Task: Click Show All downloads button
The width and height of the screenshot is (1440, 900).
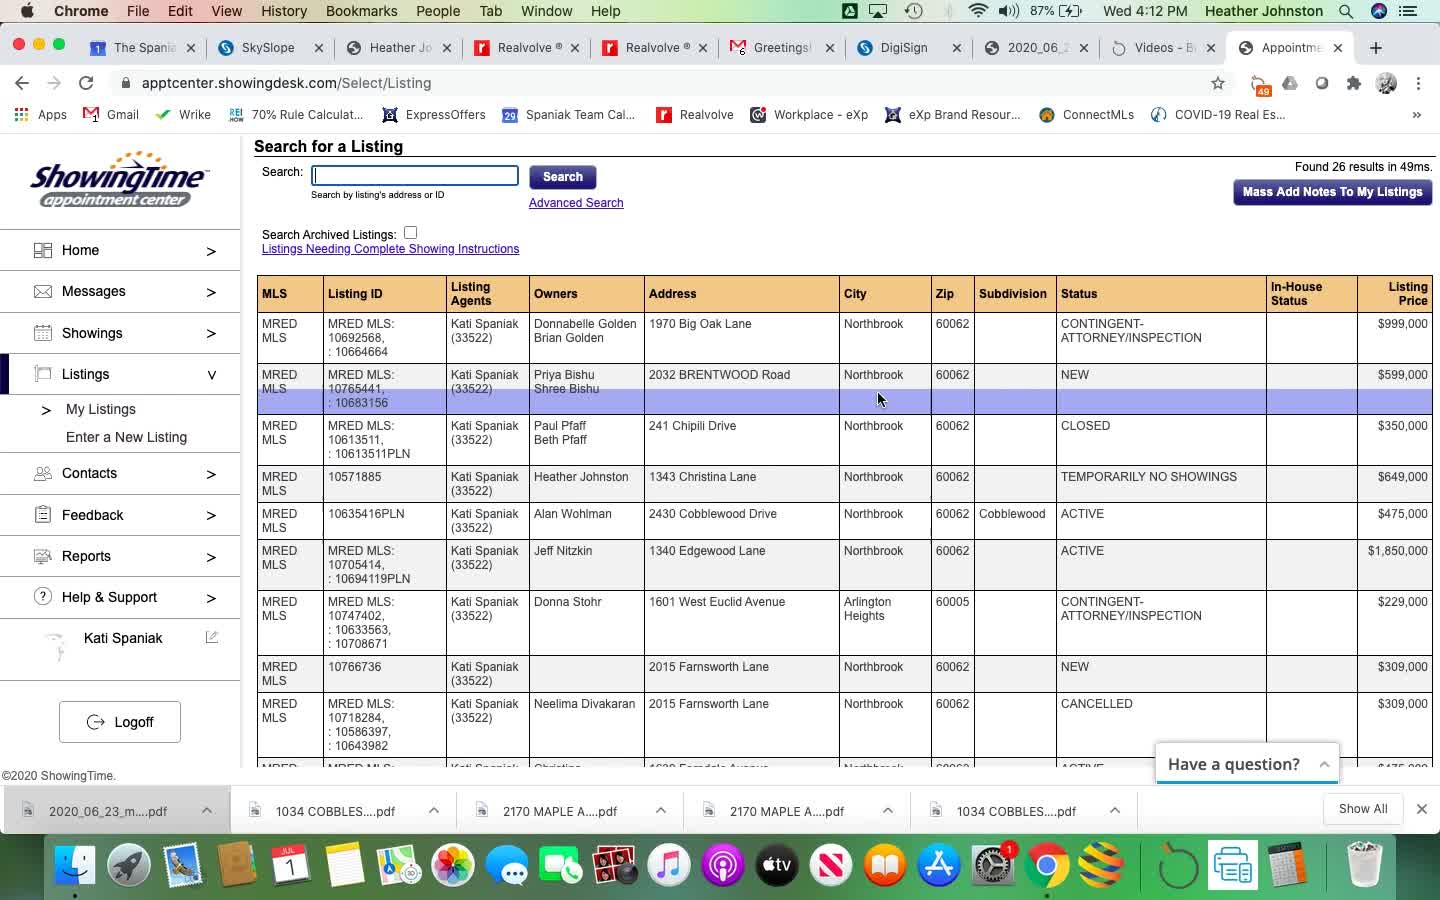Action: pyautogui.click(x=1362, y=809)
